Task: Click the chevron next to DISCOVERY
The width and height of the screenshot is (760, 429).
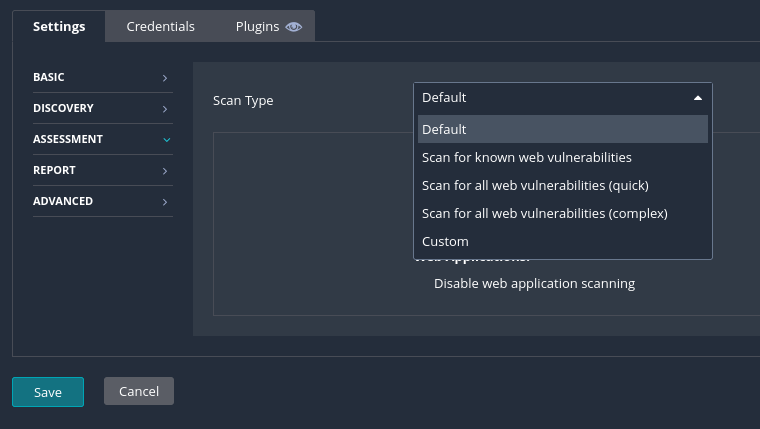Action: tap(165, 109)
